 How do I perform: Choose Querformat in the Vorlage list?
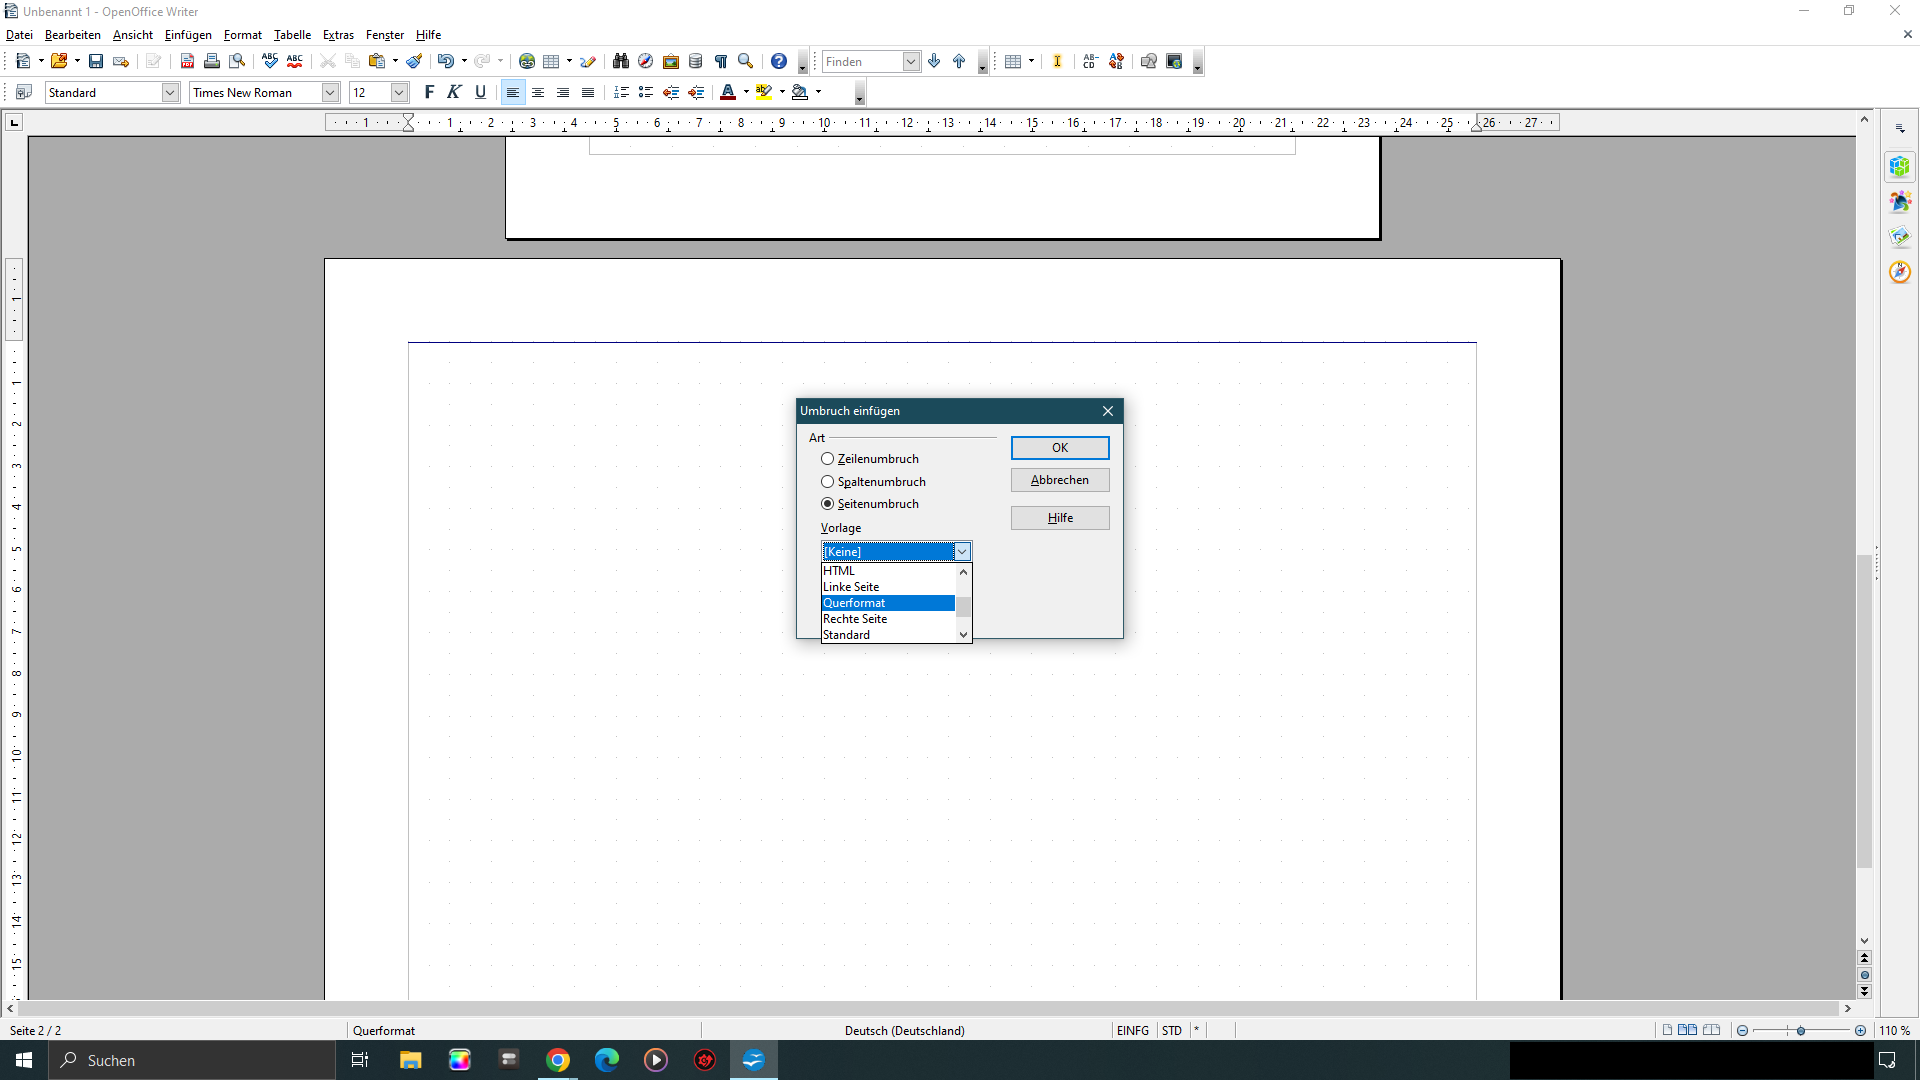(888, 603)
